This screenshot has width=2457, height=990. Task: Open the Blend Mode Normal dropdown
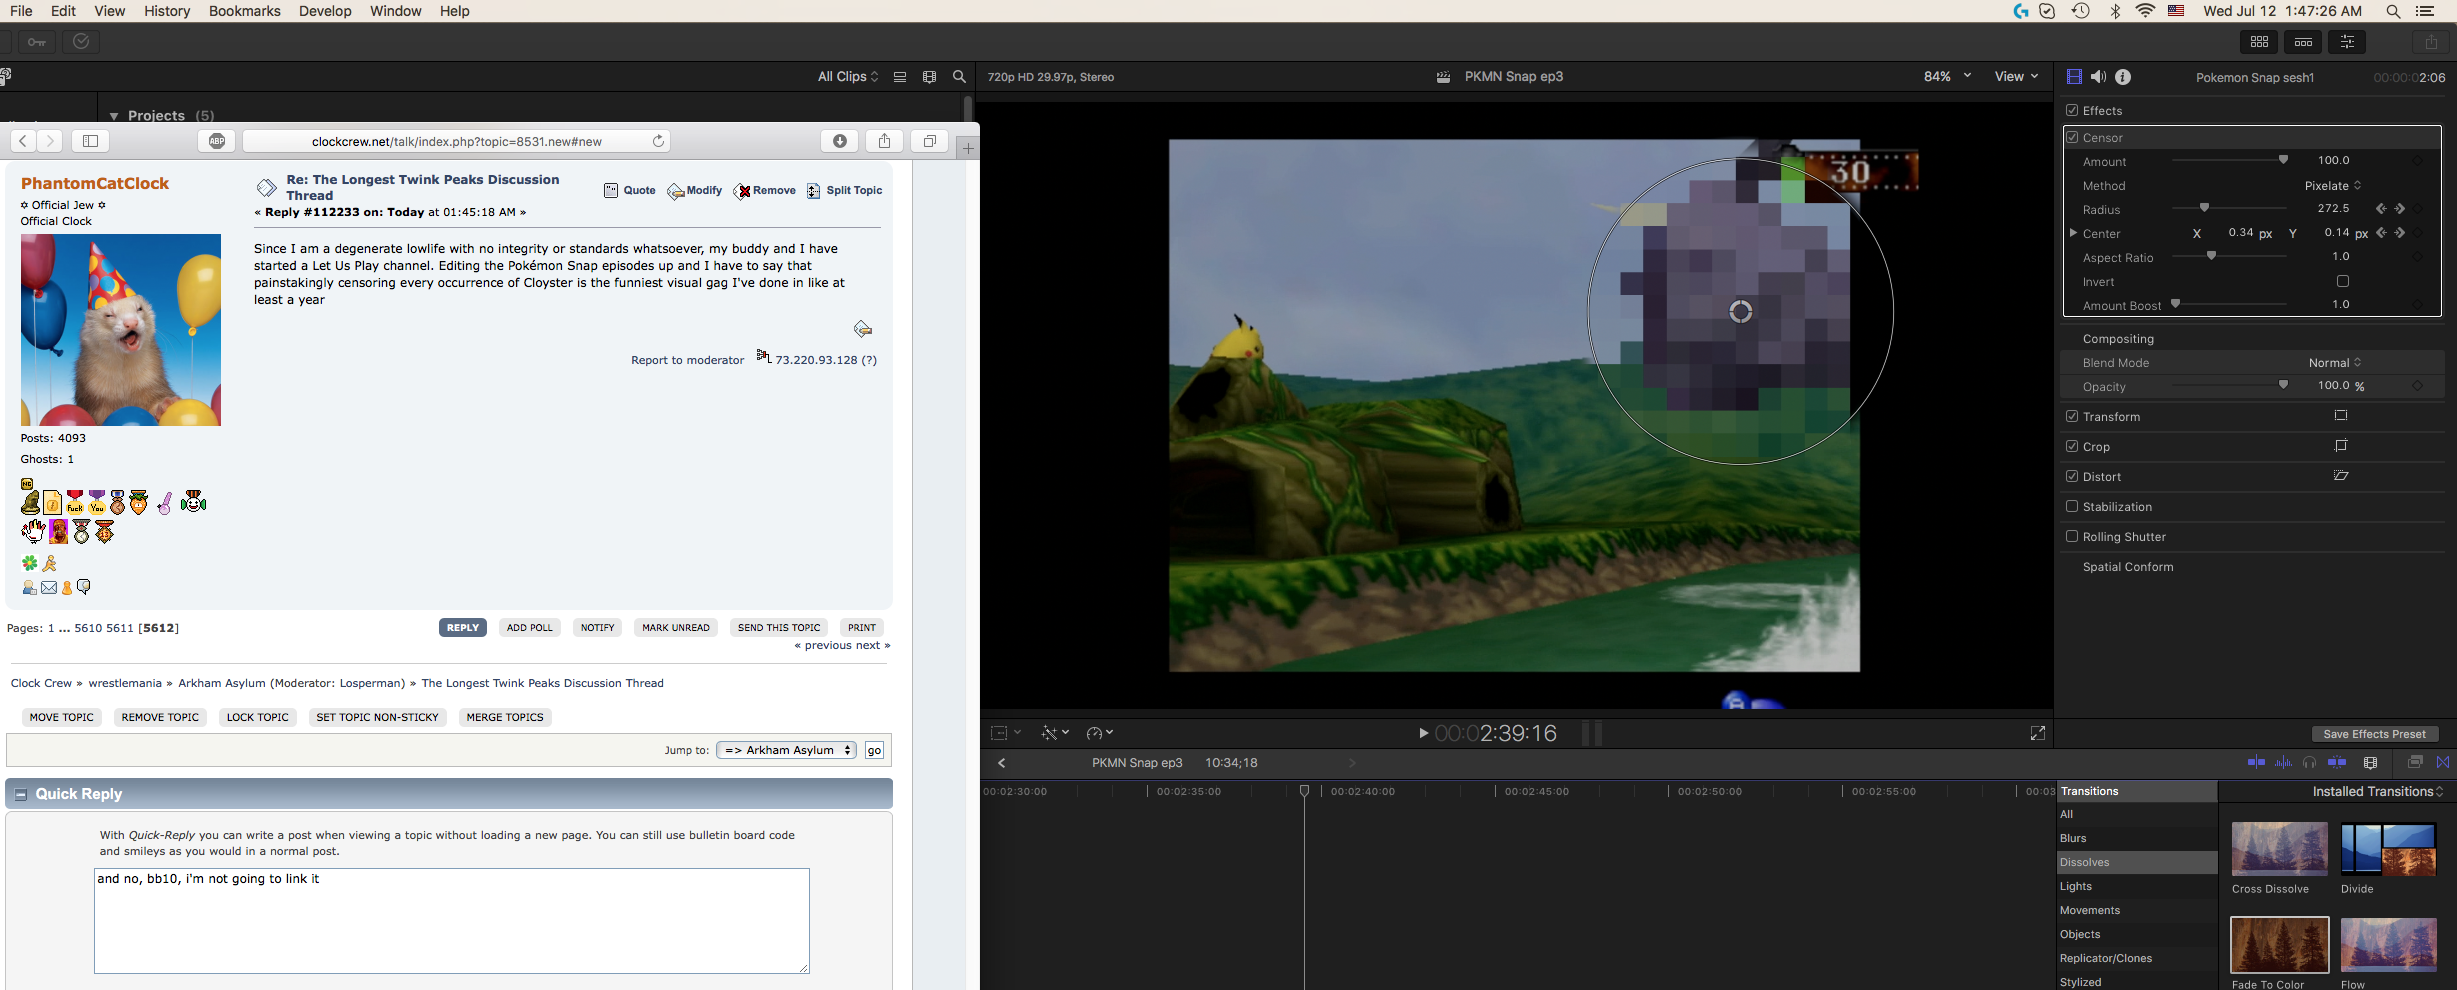(2335, 362)
